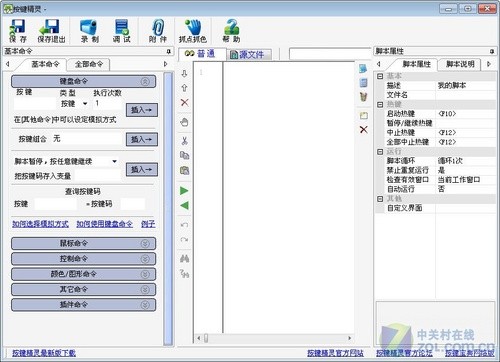Screen dimensions: 500x362
Task: Click the editor horizontal scrollbar
Action: point(274,338)
